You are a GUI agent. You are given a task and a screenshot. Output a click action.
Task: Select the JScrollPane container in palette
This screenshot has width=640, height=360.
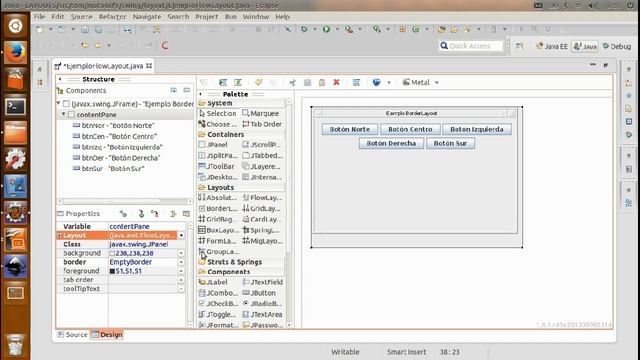pyautogui.click(x=262, y=144)
